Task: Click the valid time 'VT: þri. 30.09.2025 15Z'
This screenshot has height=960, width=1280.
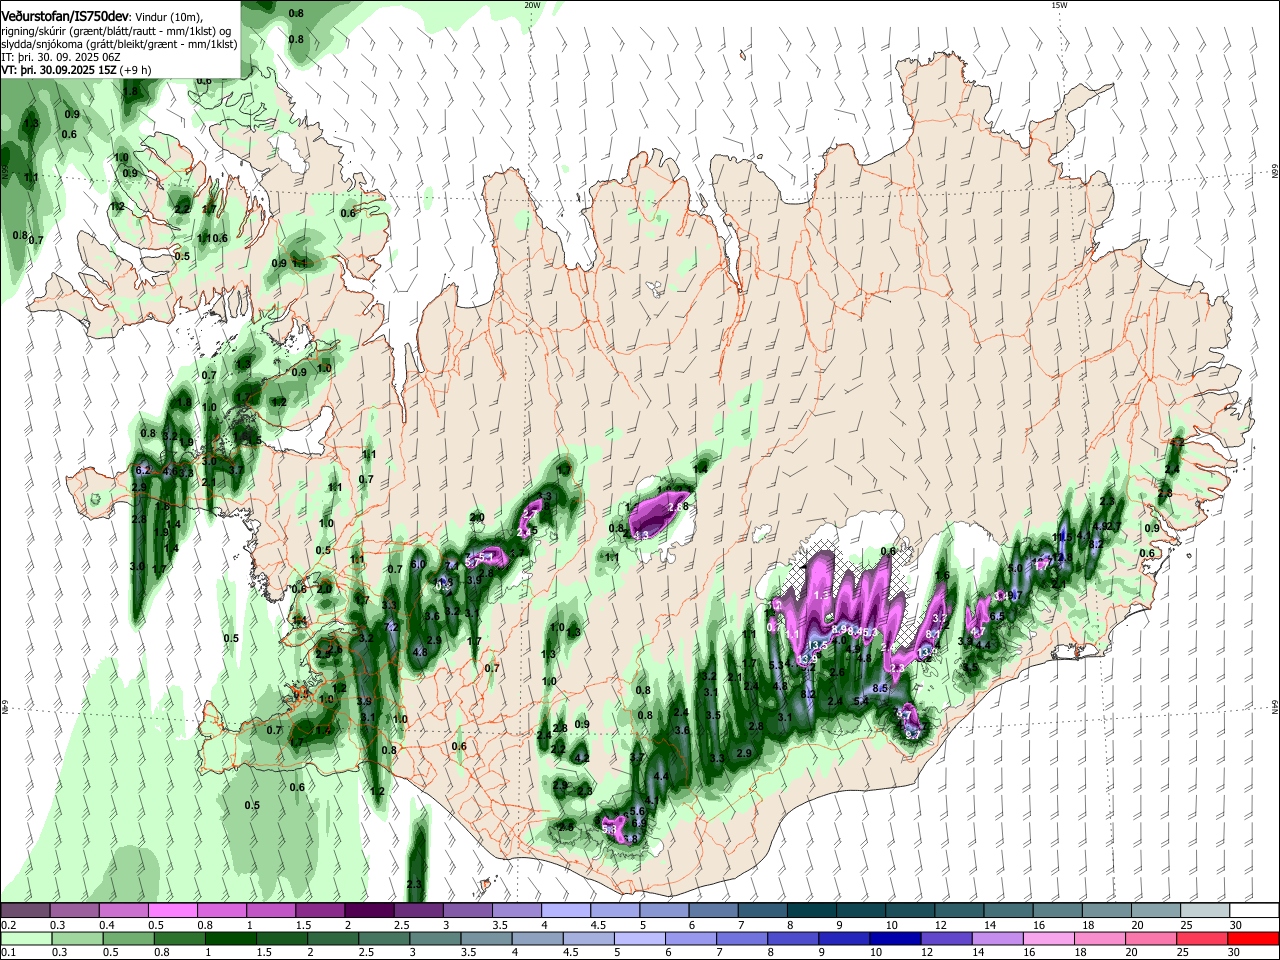Action: coord(59,70)
